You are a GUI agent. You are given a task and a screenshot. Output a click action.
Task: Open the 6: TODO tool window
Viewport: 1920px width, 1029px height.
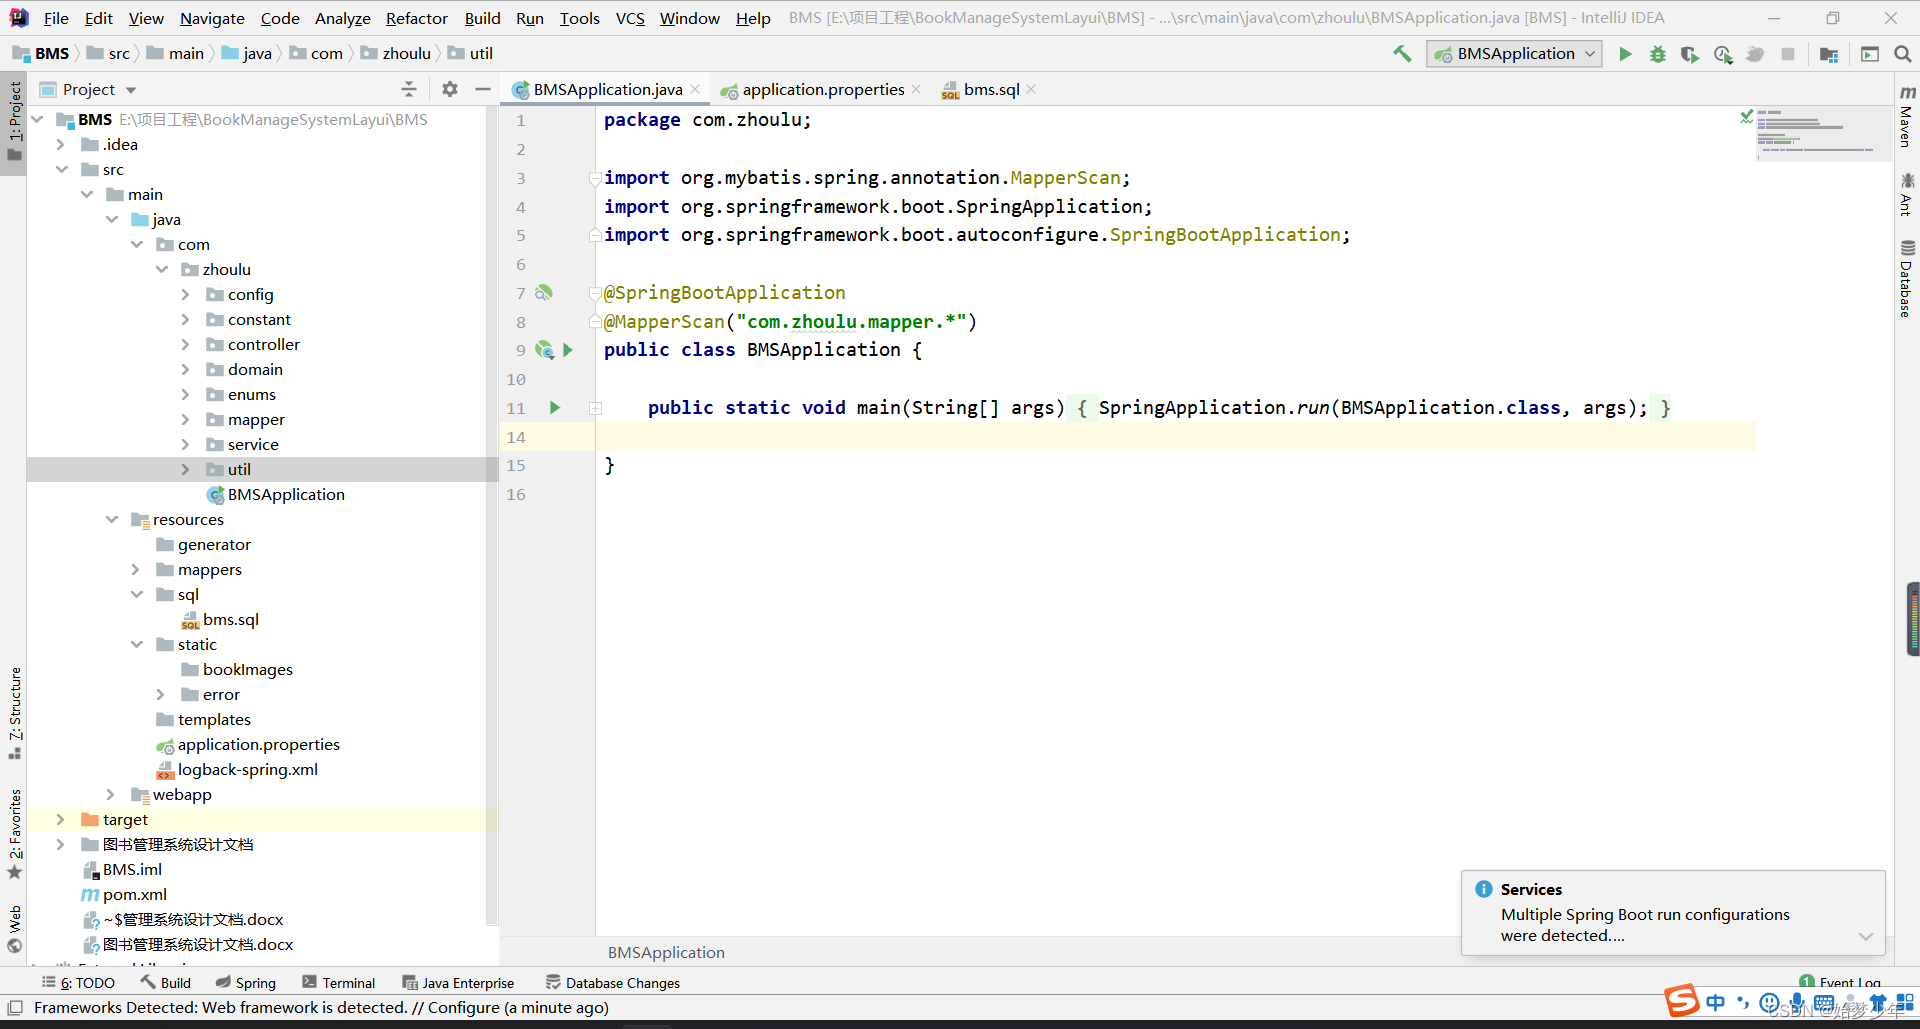pos(79,983)
